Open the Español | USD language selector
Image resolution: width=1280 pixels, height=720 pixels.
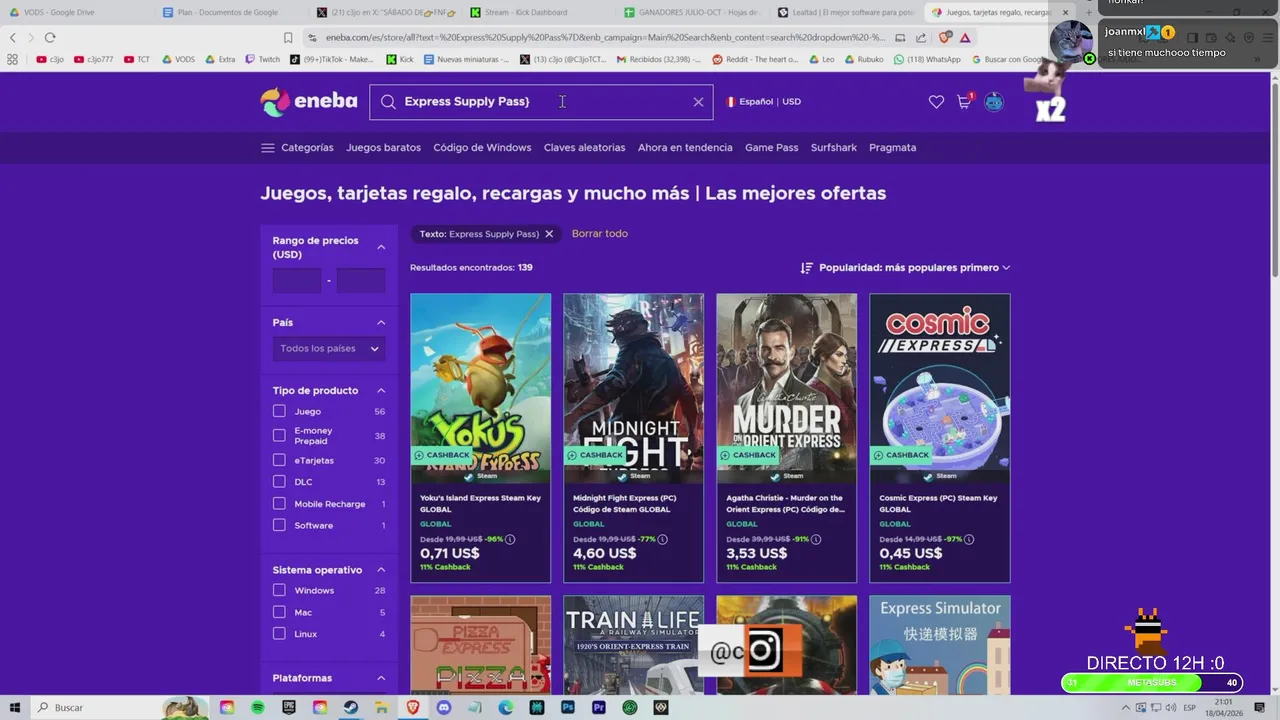[764, 102]
